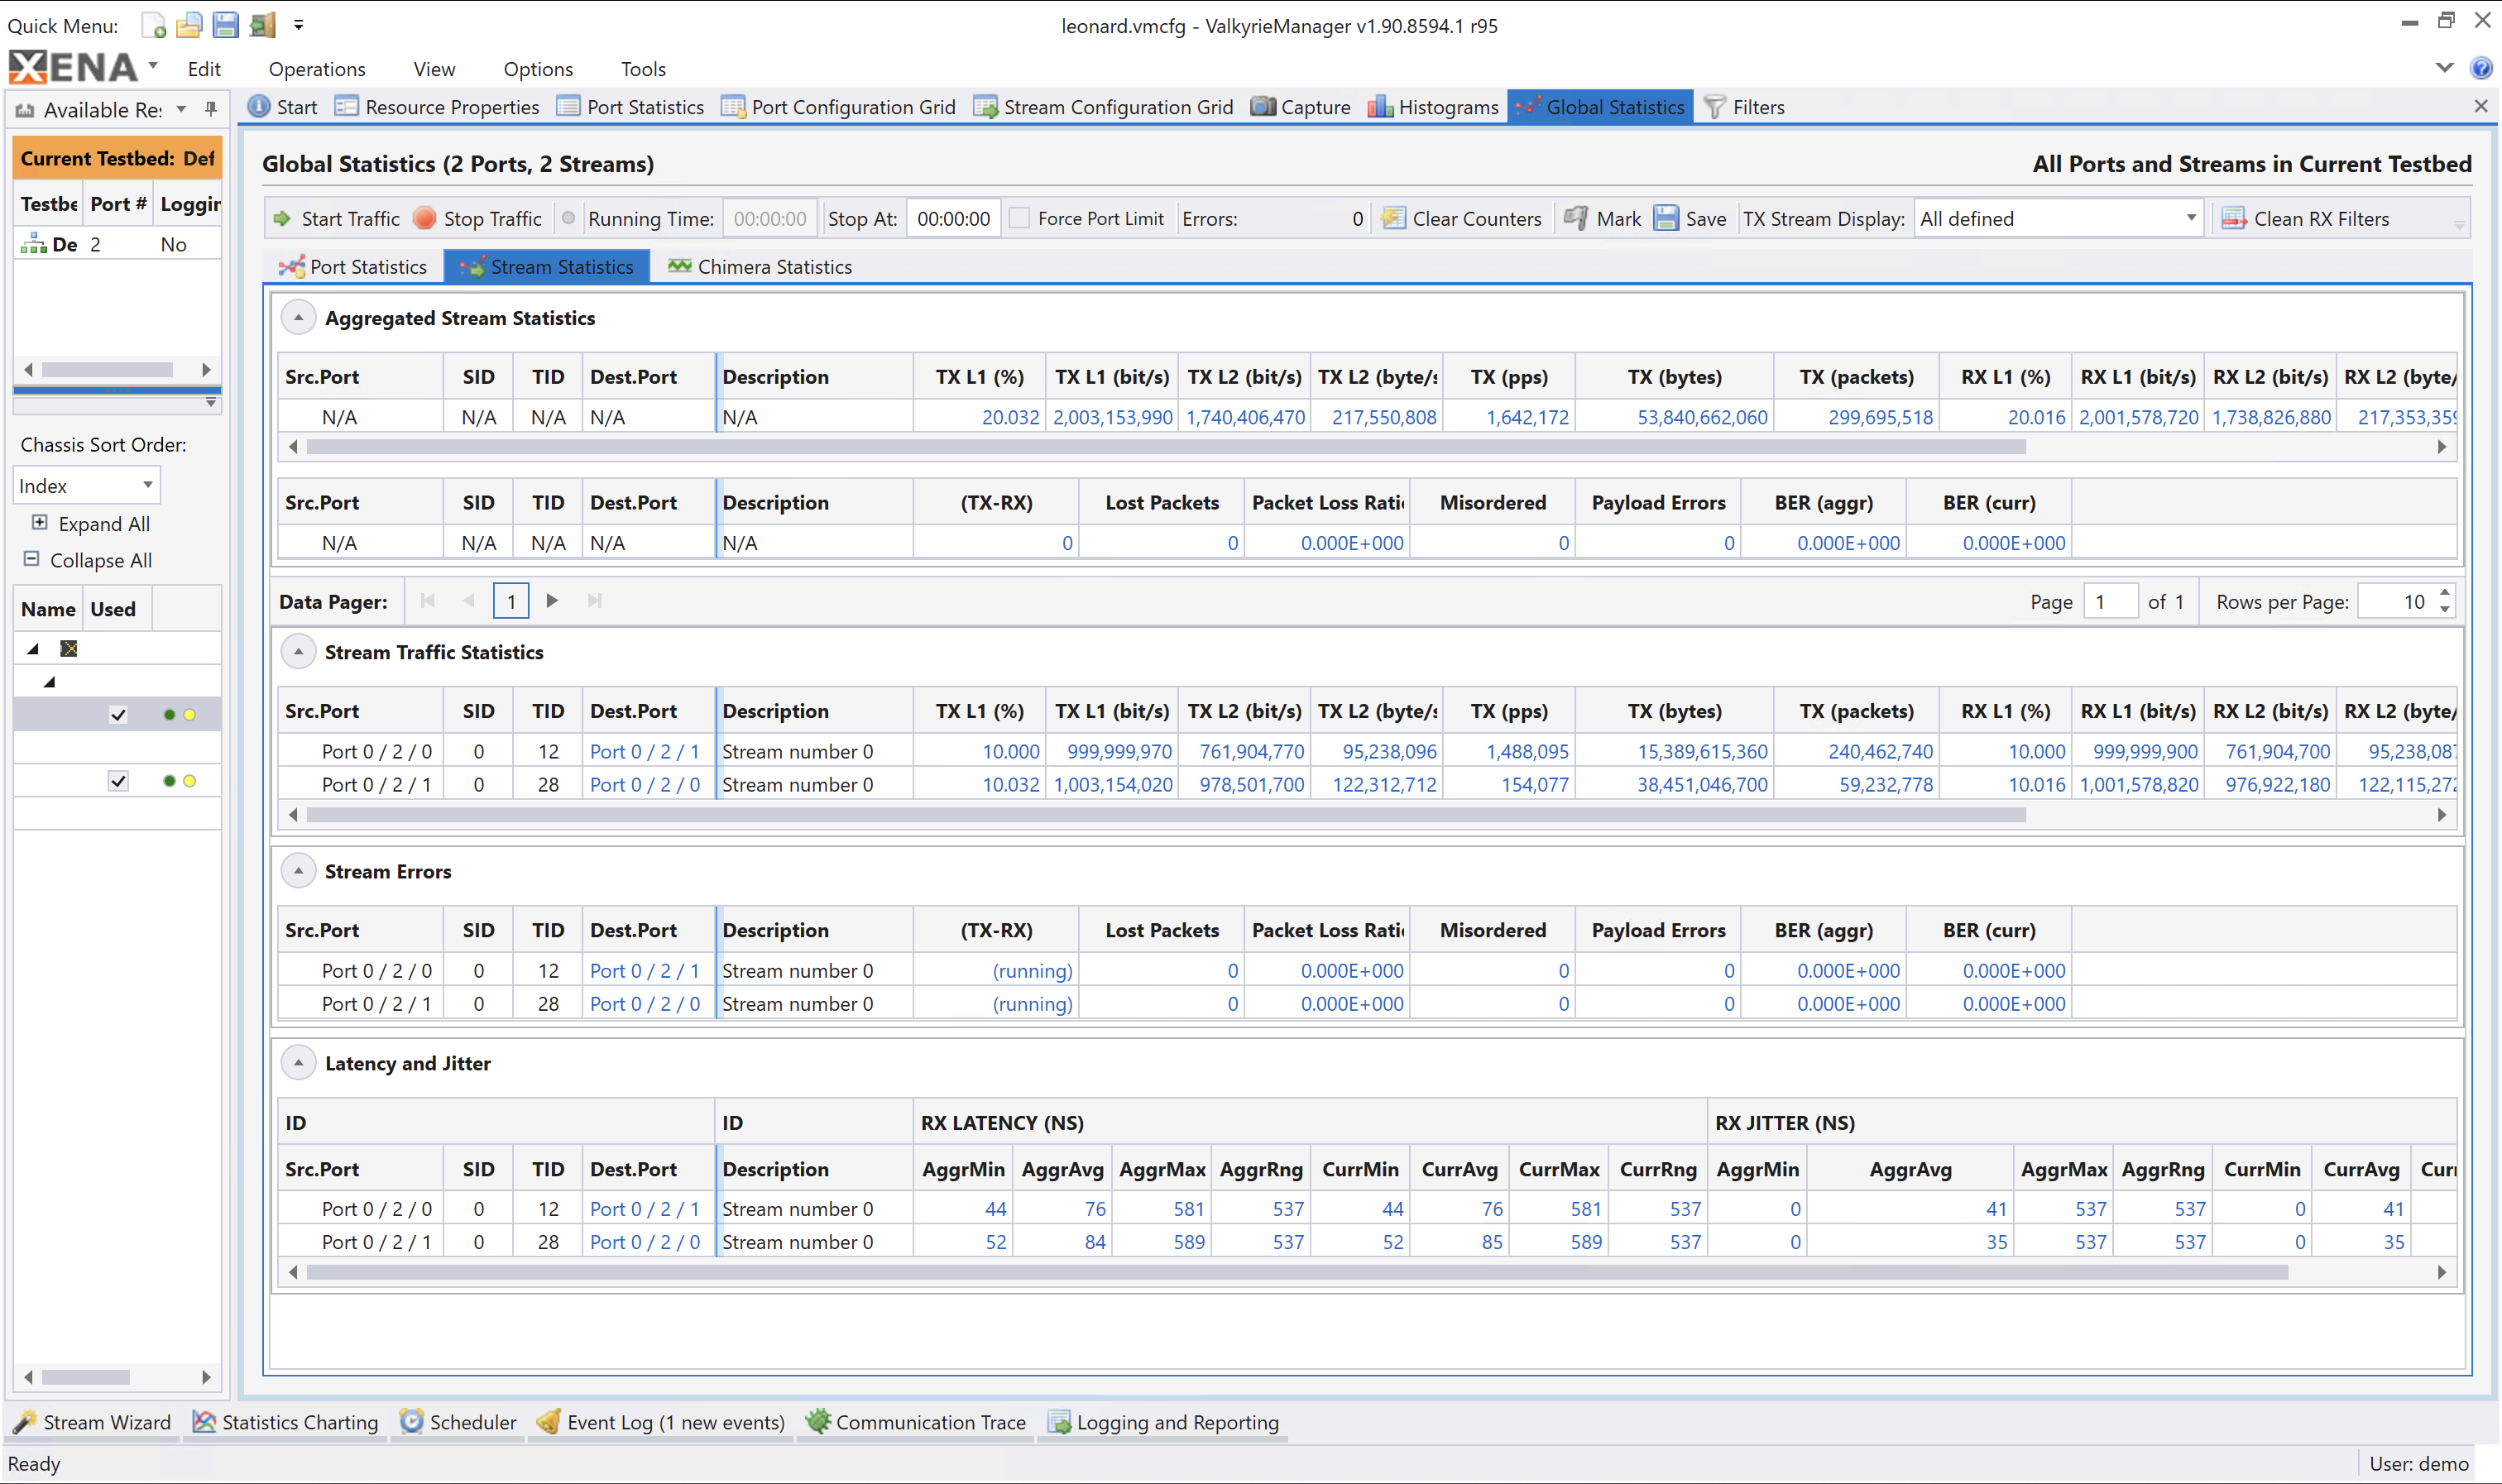
Task: Open the Available Resources panel dropdown arrow
Action: pyautogui.click(x=181, y=109)
